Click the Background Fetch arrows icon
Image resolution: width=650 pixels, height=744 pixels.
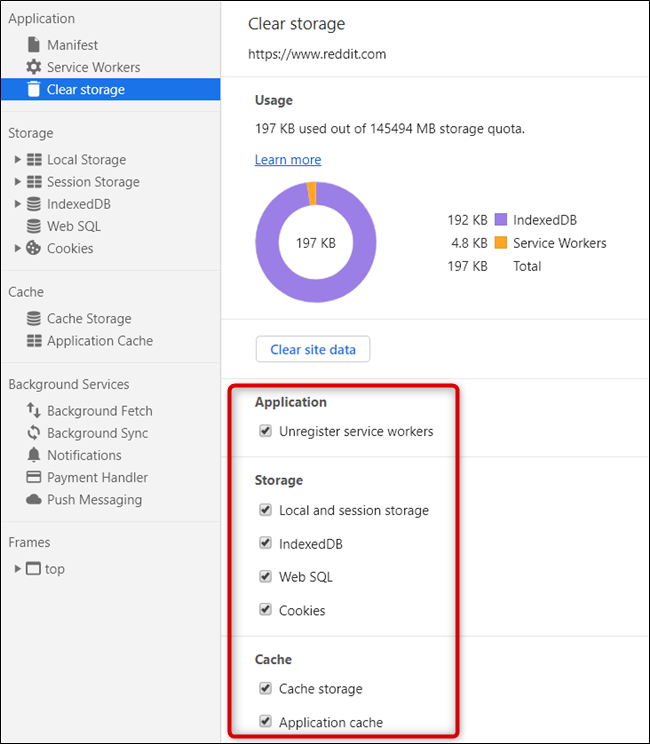pyautogui.click(x=34, y=410)
